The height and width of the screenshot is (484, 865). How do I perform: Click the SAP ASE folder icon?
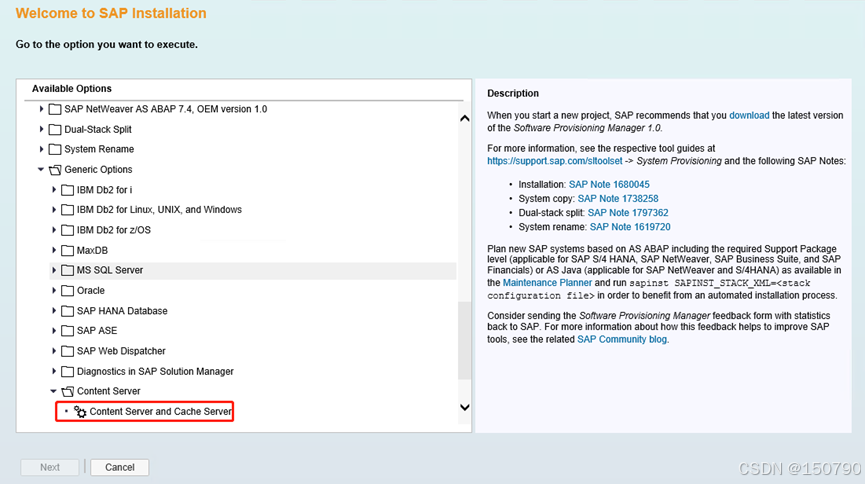tap(67, 331)
